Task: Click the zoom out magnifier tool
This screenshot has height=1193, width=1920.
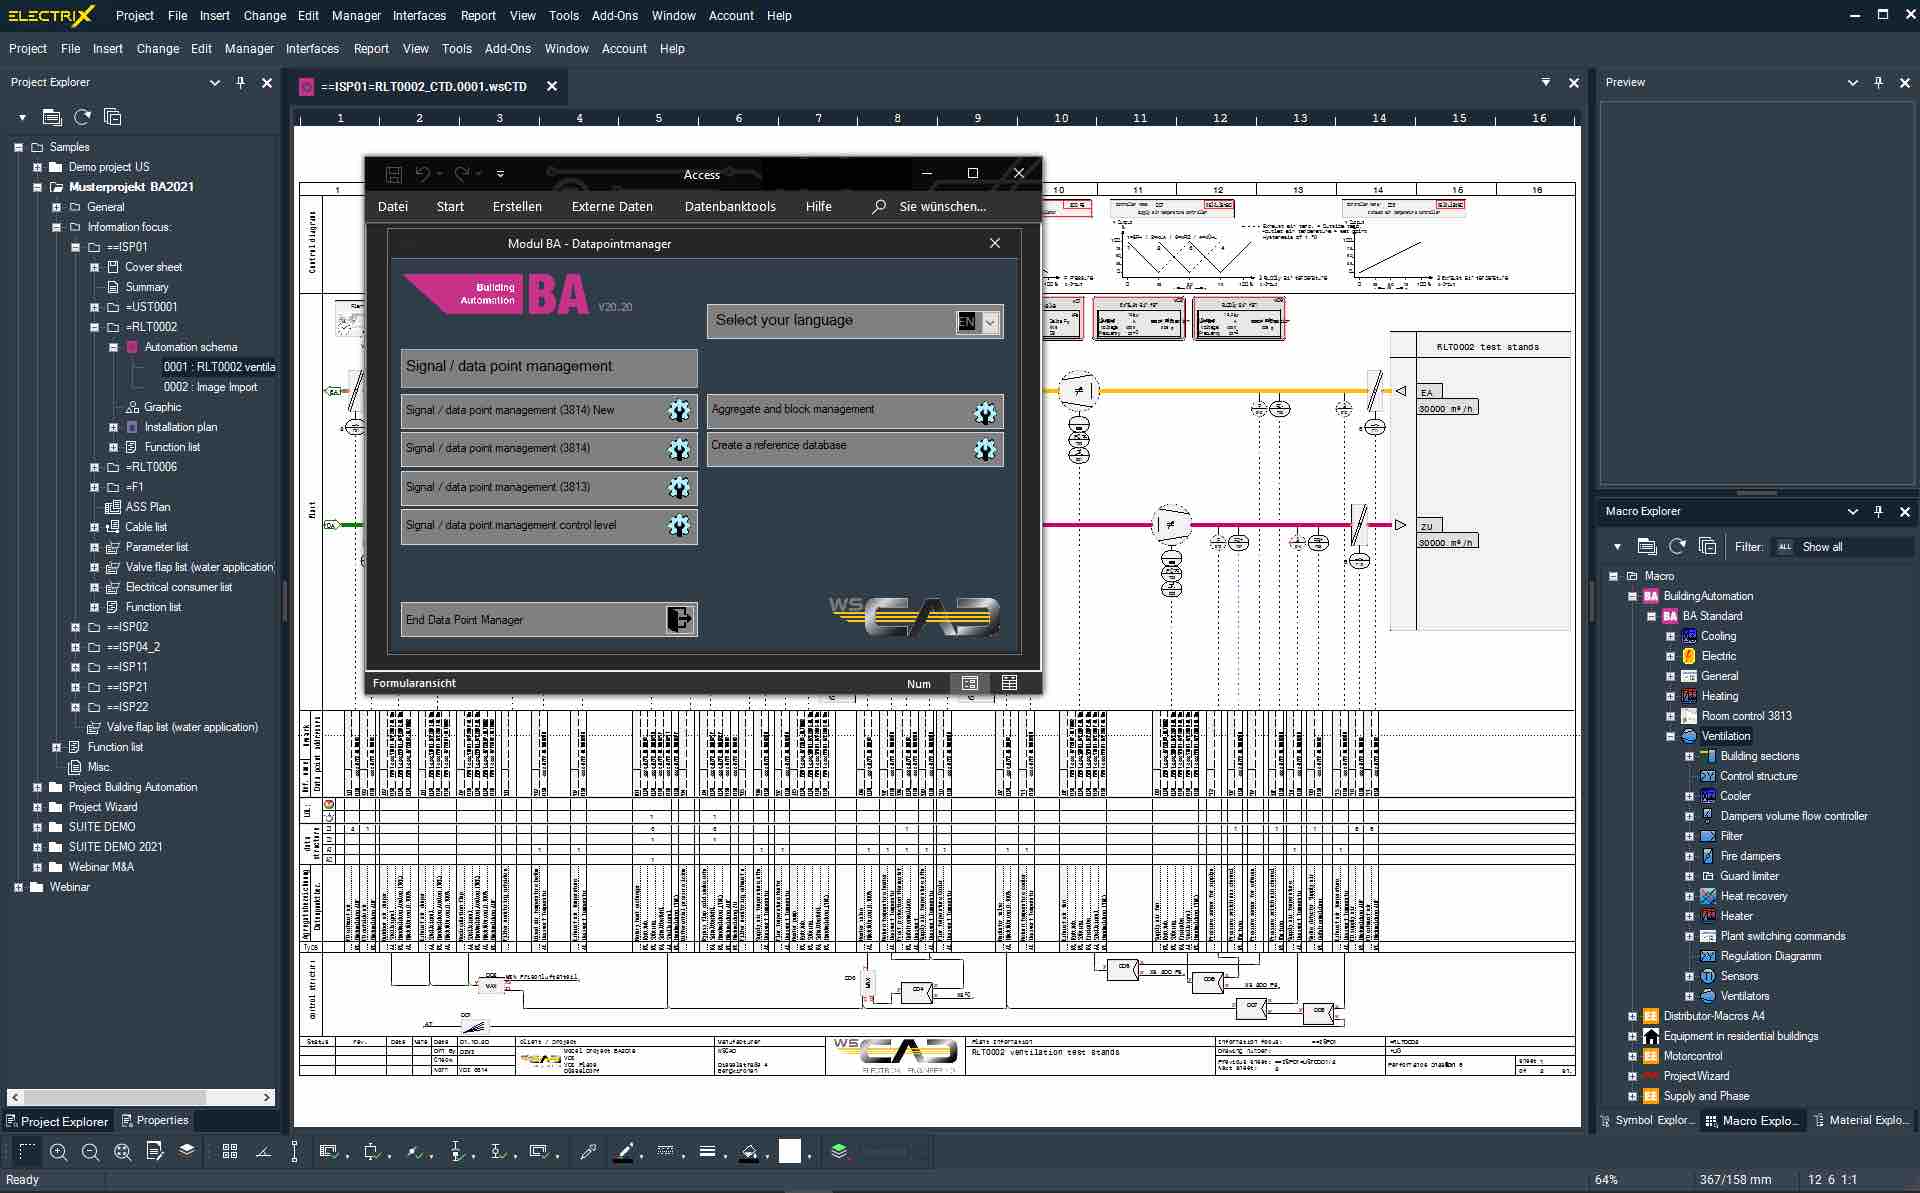Action: coord(90,1152)
